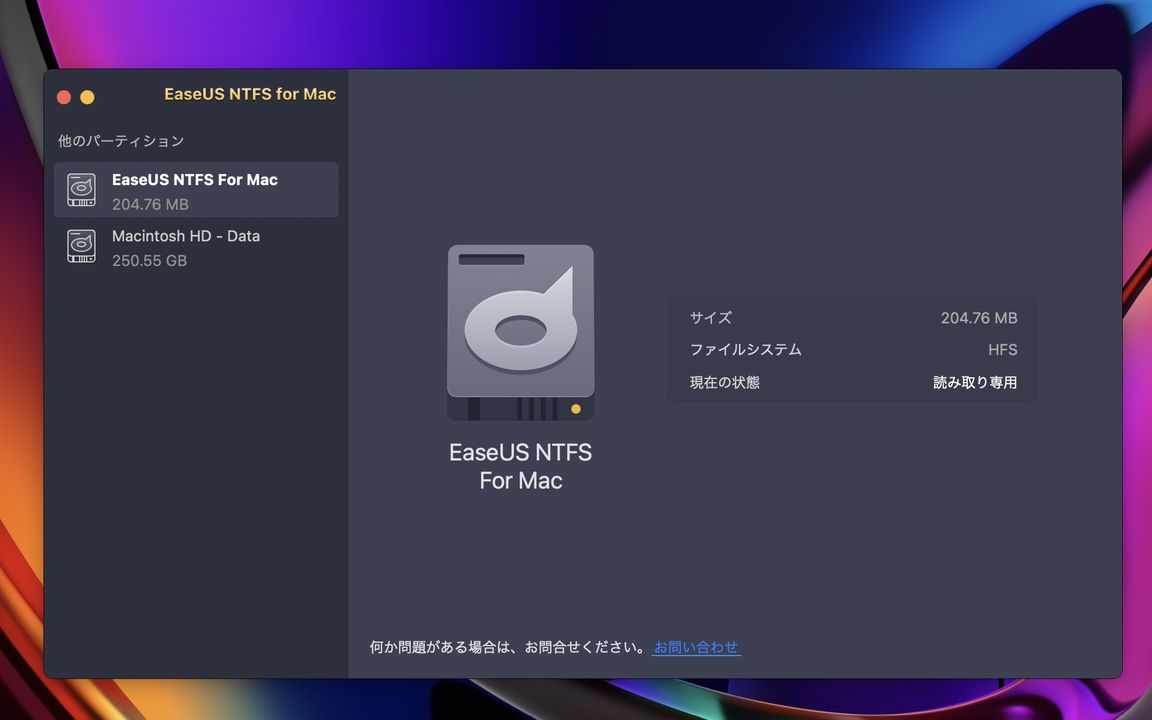Open the お問い合わせ contact link

pos(696,647)
